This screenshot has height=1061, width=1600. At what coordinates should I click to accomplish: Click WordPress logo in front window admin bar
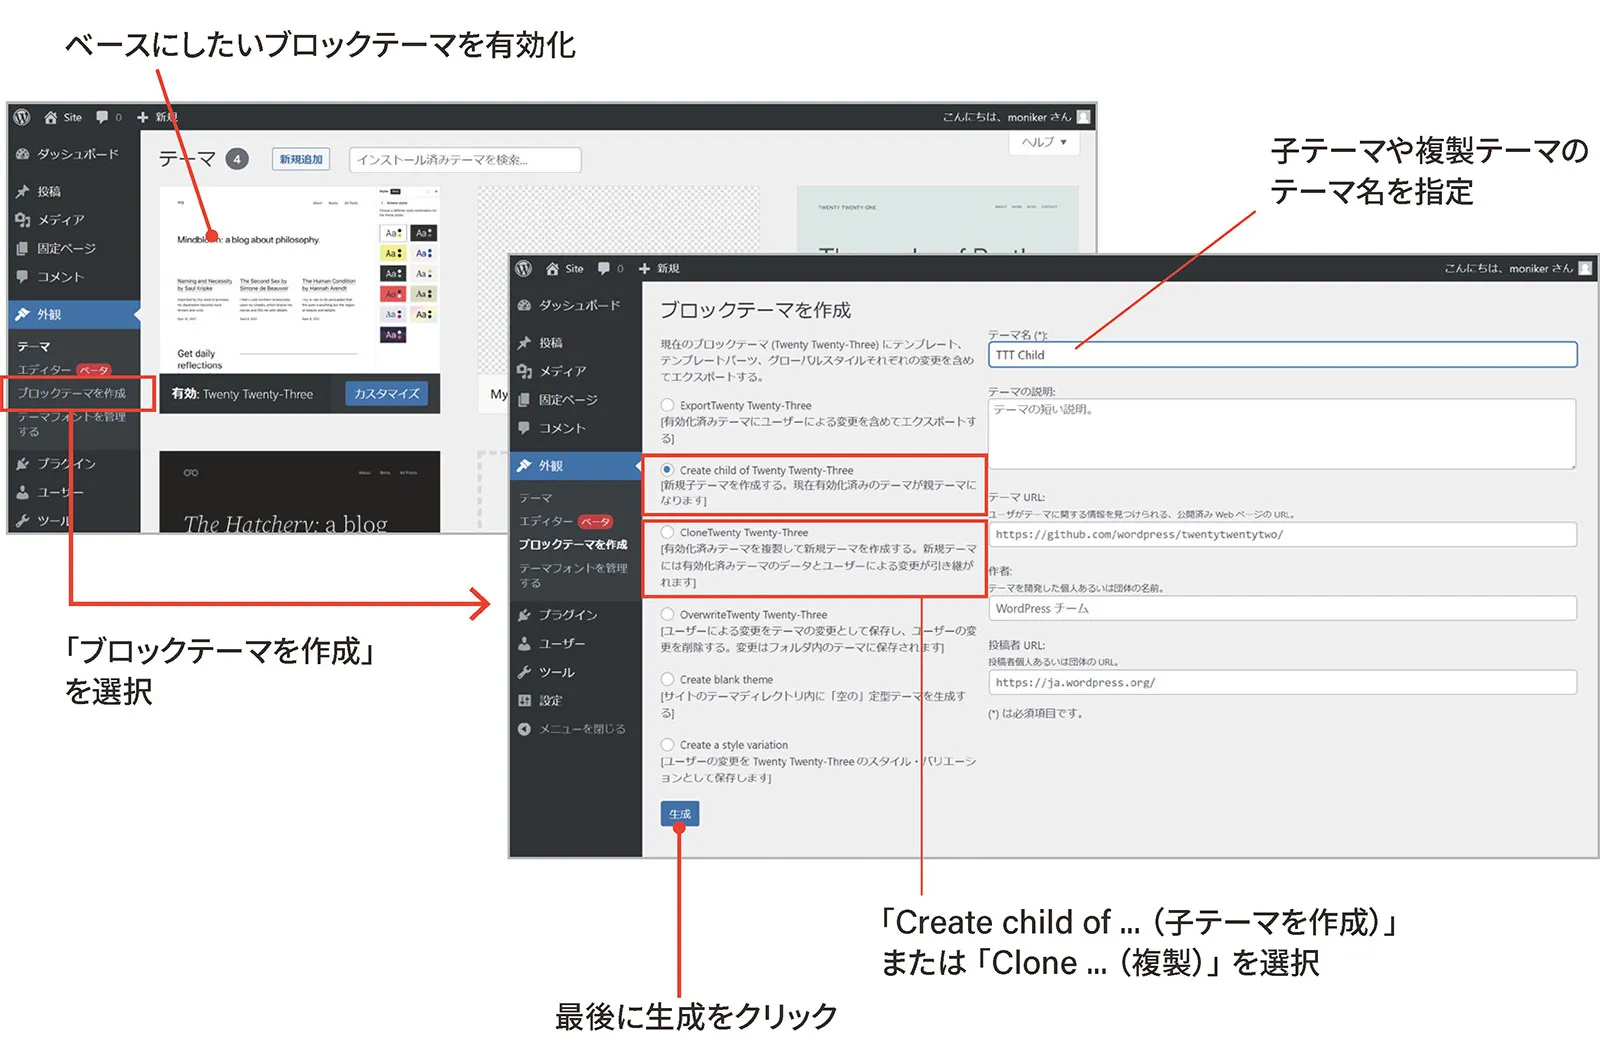(x=524, y=269)
